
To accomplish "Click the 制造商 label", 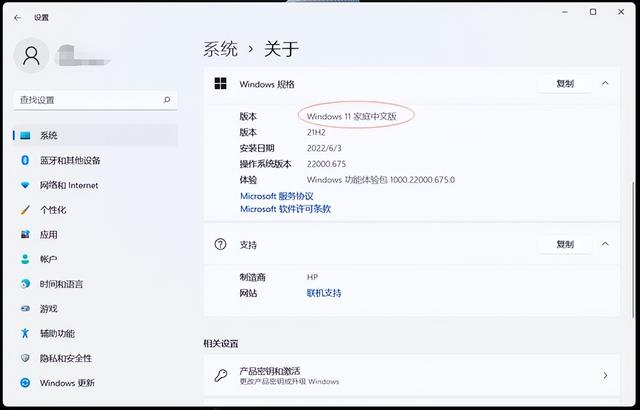I will (253, 277).
